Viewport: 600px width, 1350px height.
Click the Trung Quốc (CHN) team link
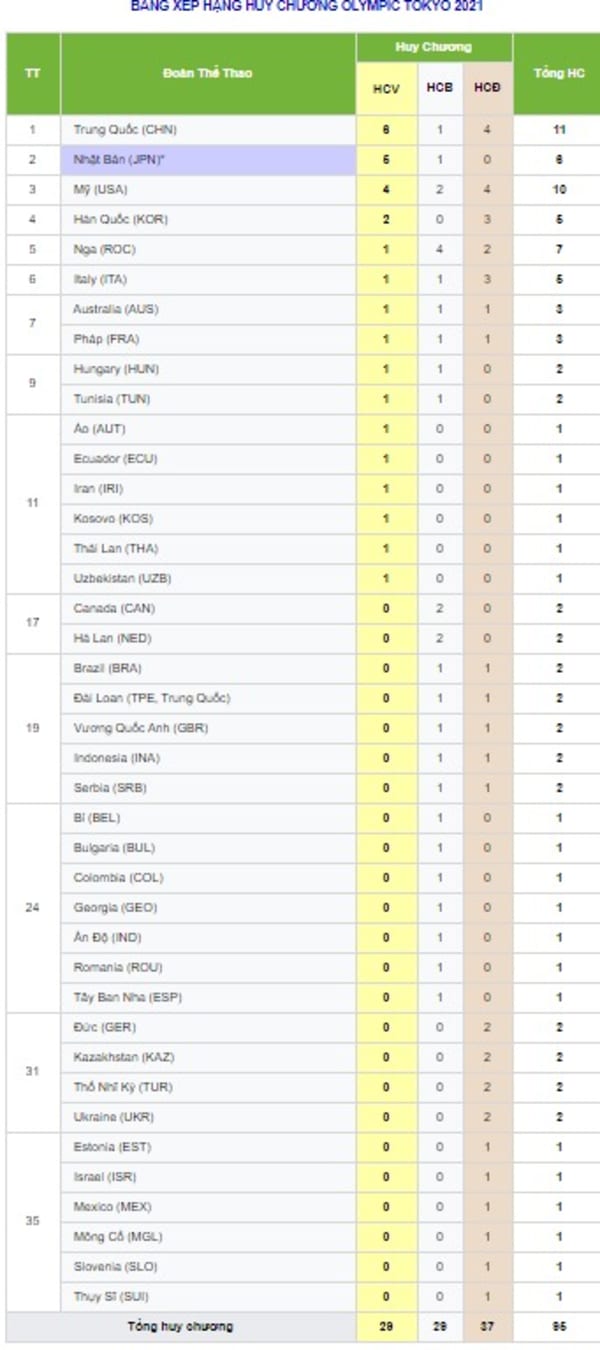click(125, 130)
